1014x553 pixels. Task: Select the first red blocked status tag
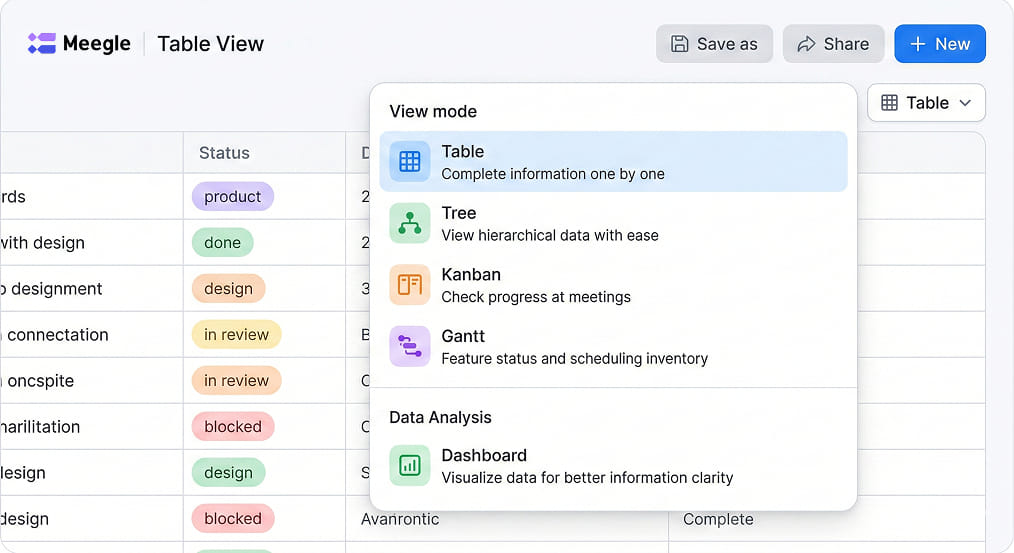tap(232, 427)
